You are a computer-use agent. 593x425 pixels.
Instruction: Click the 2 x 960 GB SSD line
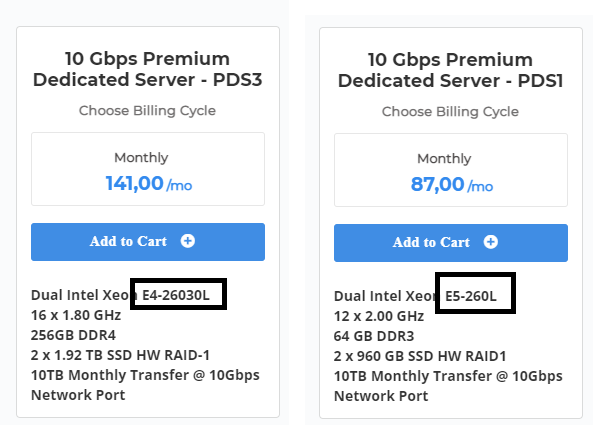pos(420,356)
